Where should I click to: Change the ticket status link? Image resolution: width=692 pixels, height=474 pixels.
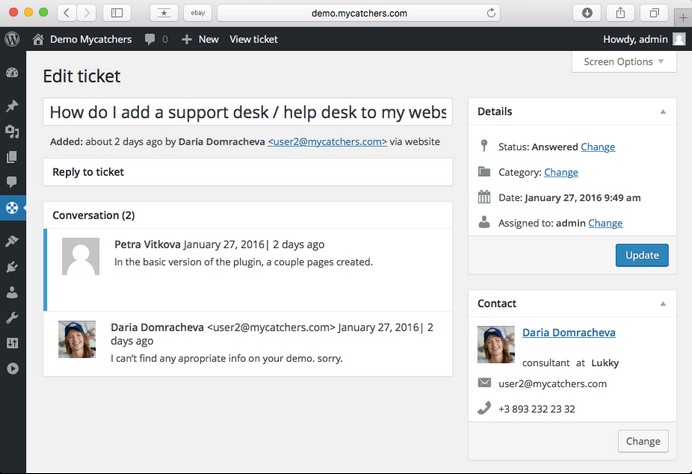(x=598, y=147)
